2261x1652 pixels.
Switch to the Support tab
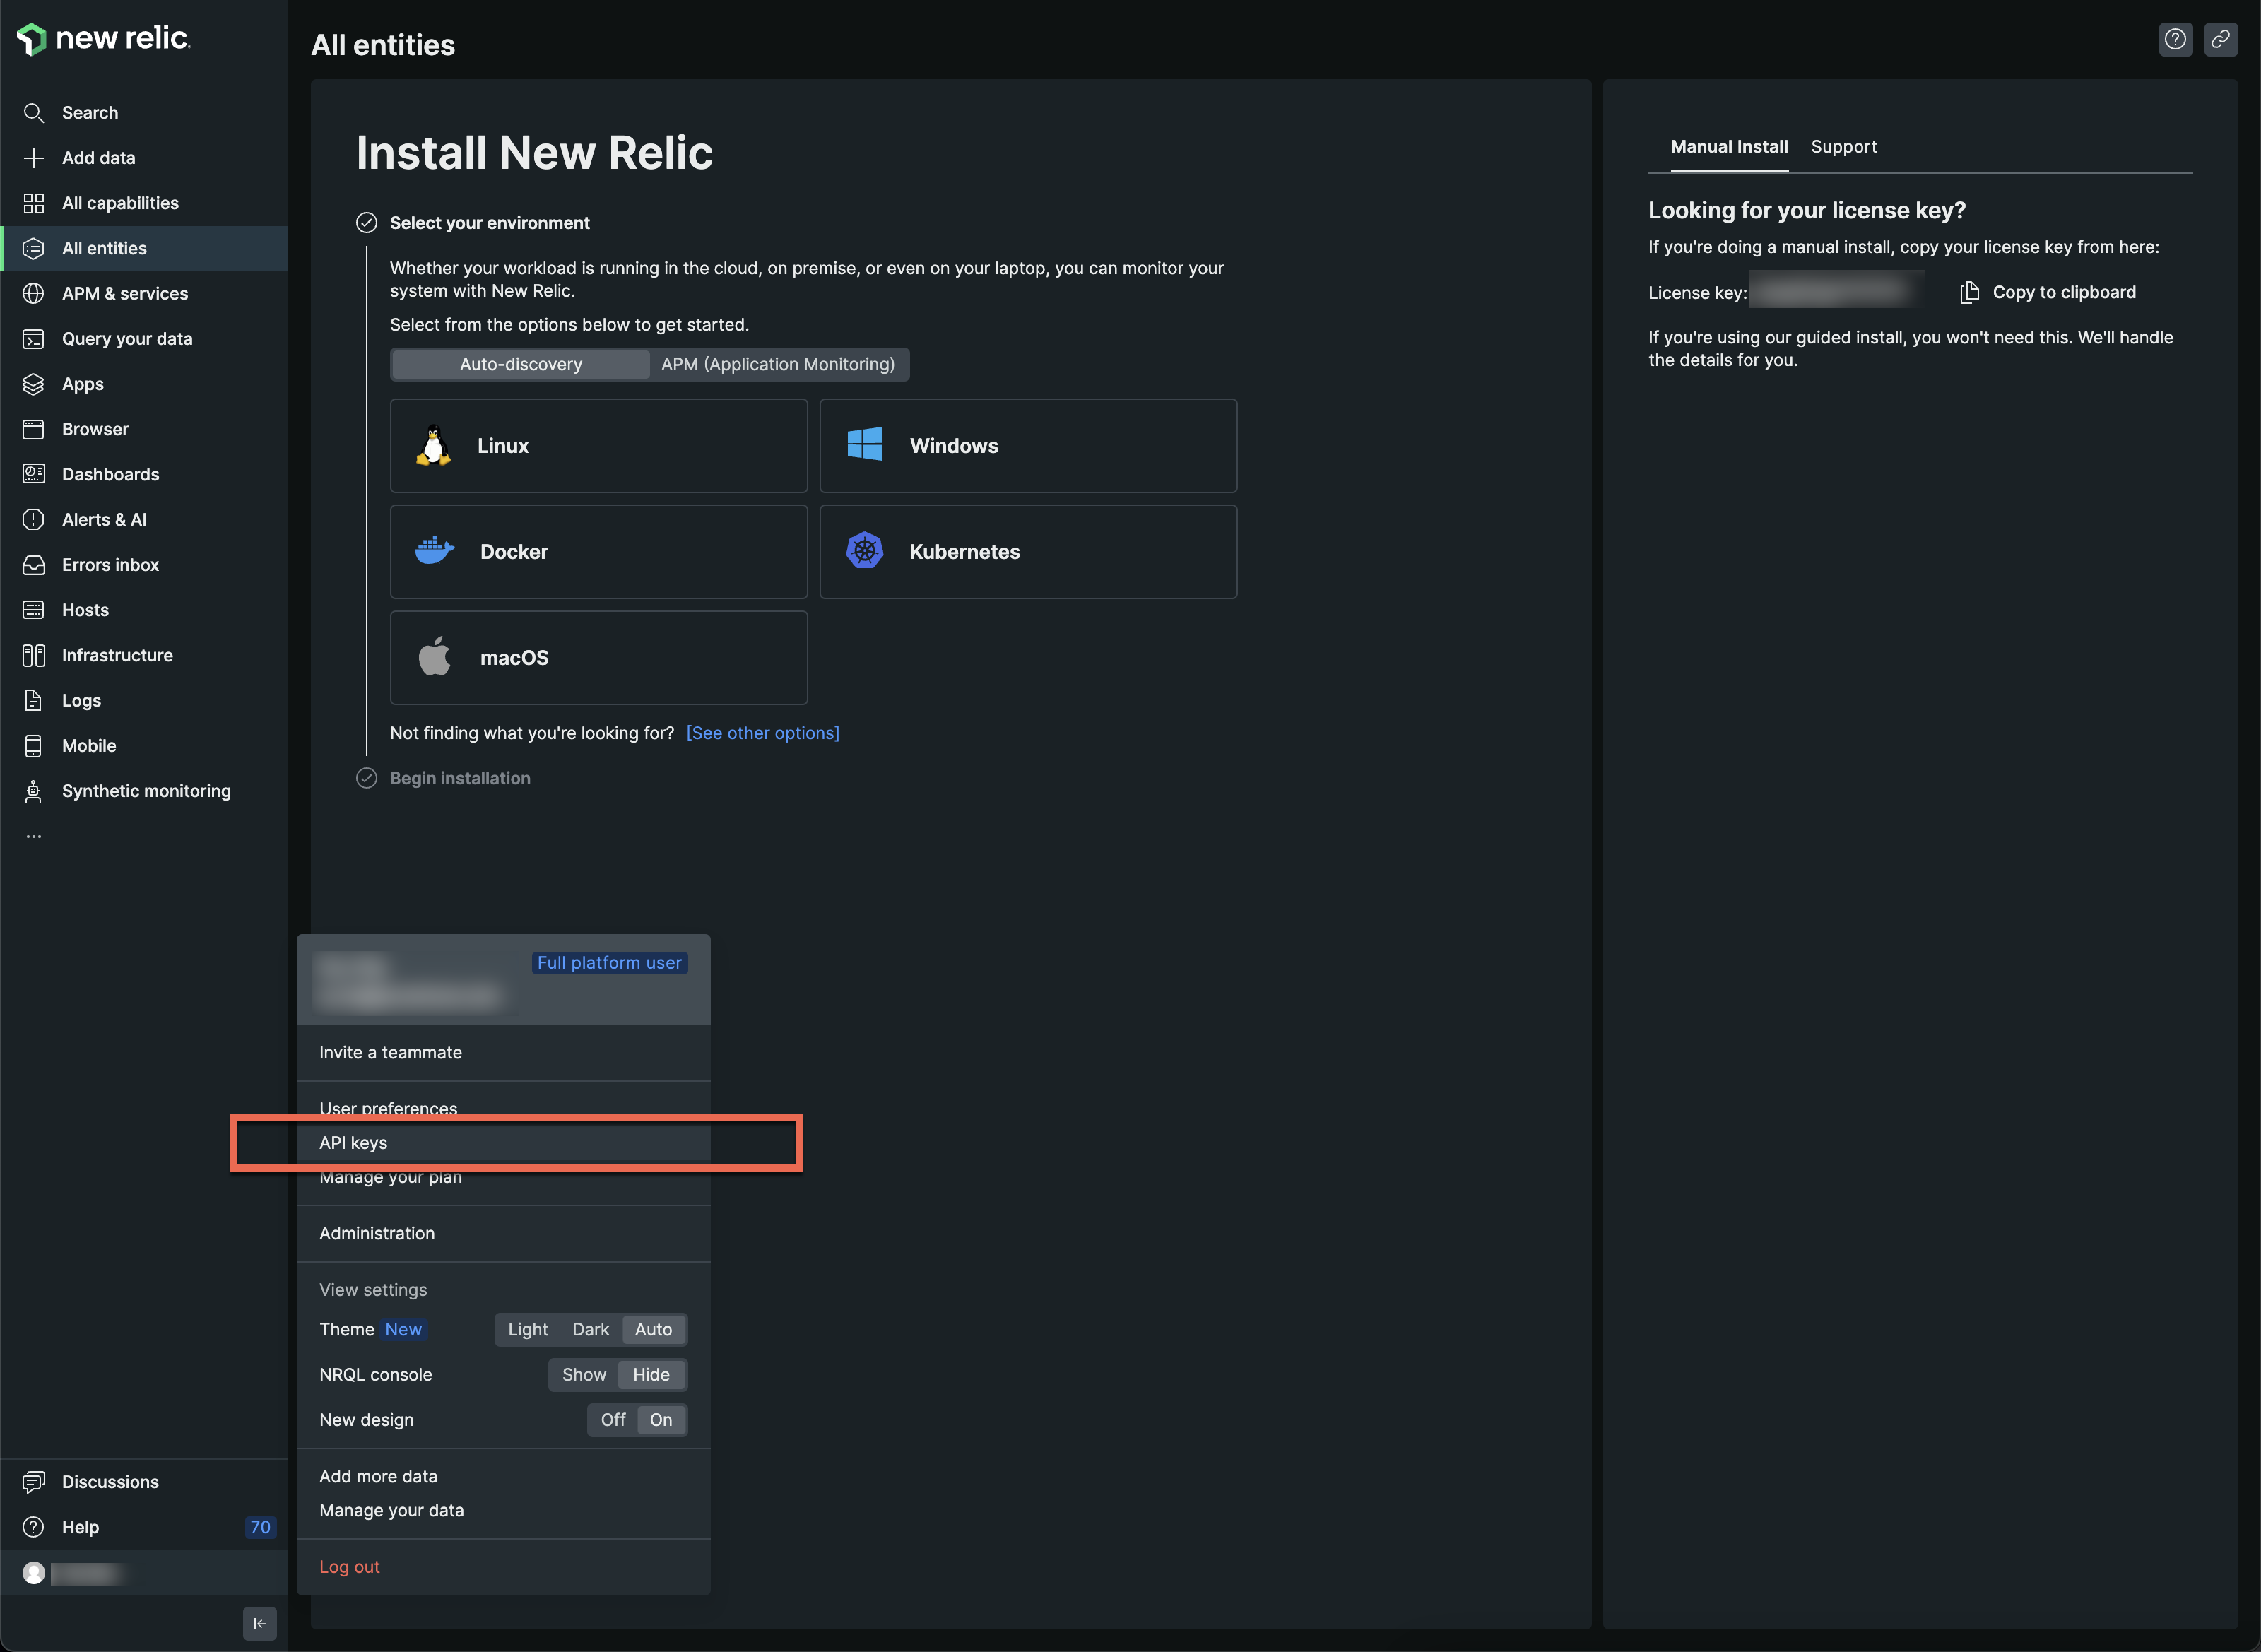pos(1843,147)
